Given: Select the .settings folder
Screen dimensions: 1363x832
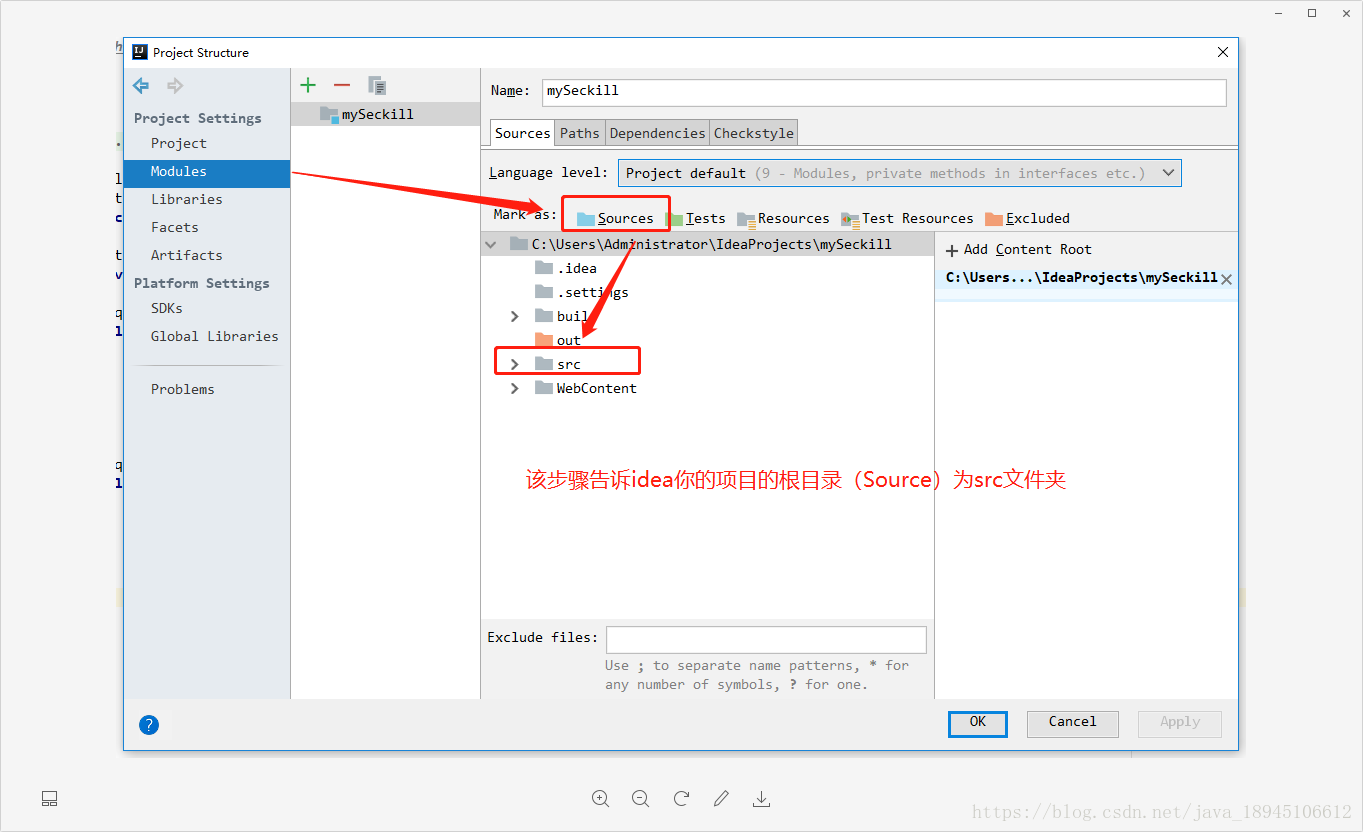Looking at the screenshot, I should 582,292.
